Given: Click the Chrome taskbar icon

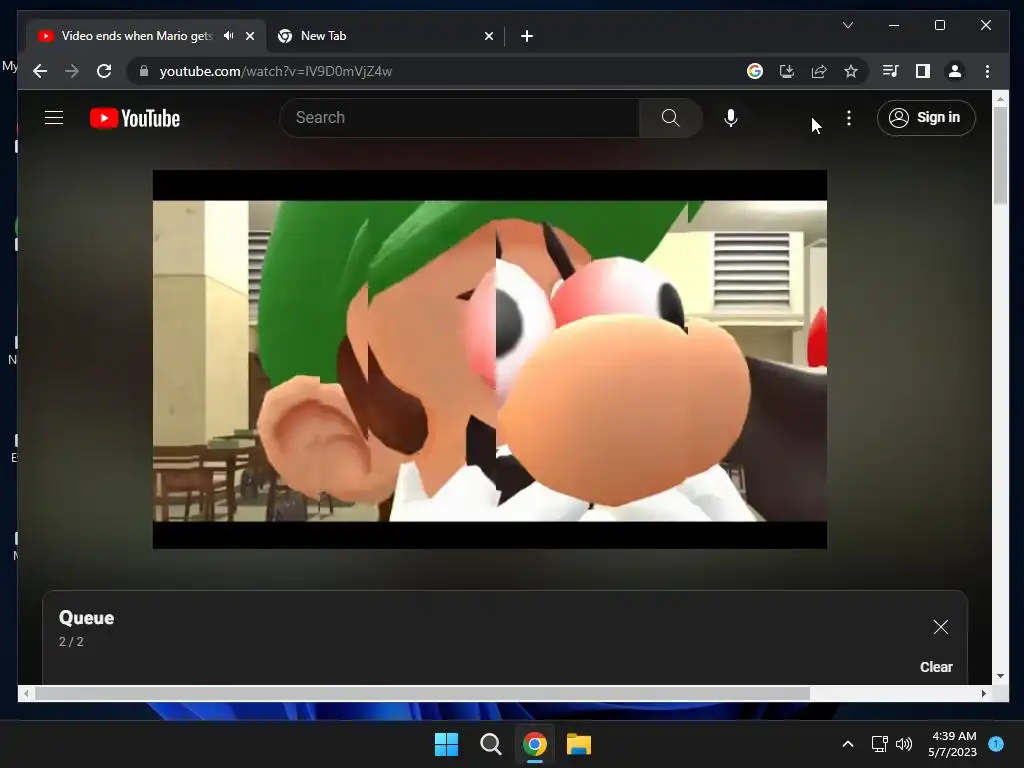Looking at the screenshot, I should point(534,744).
